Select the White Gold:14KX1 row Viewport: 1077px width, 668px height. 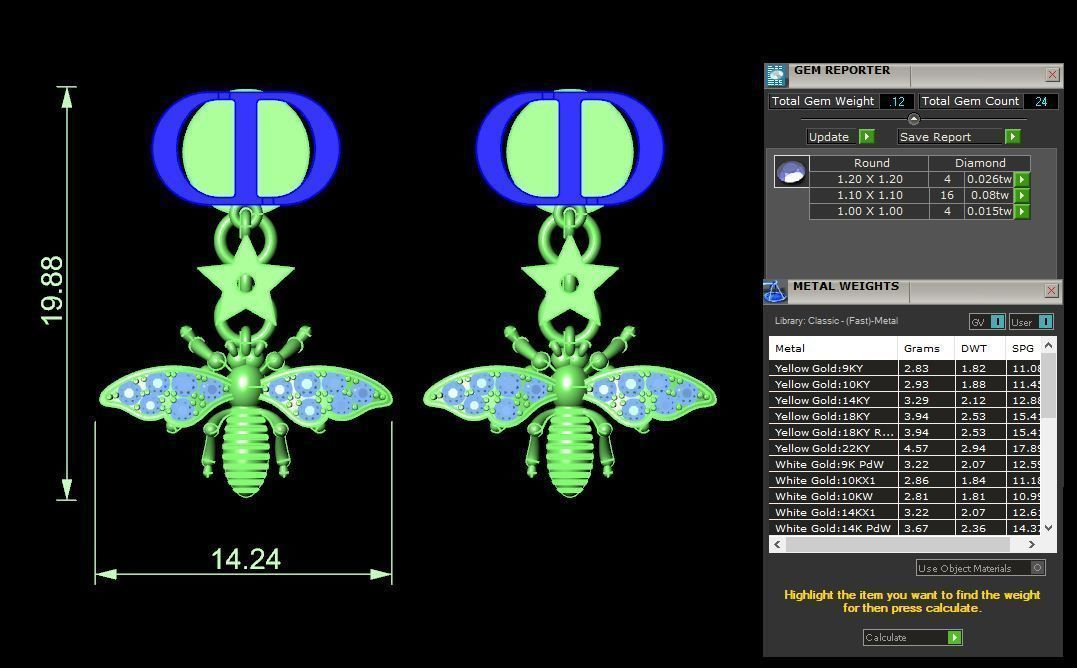click(x=905, y=512)
